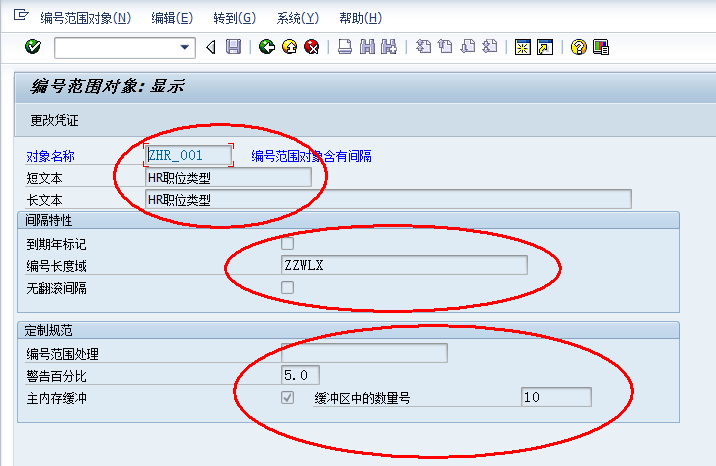Click the window menu icon at top-left

pyautogui.click(x=21, y=15)
